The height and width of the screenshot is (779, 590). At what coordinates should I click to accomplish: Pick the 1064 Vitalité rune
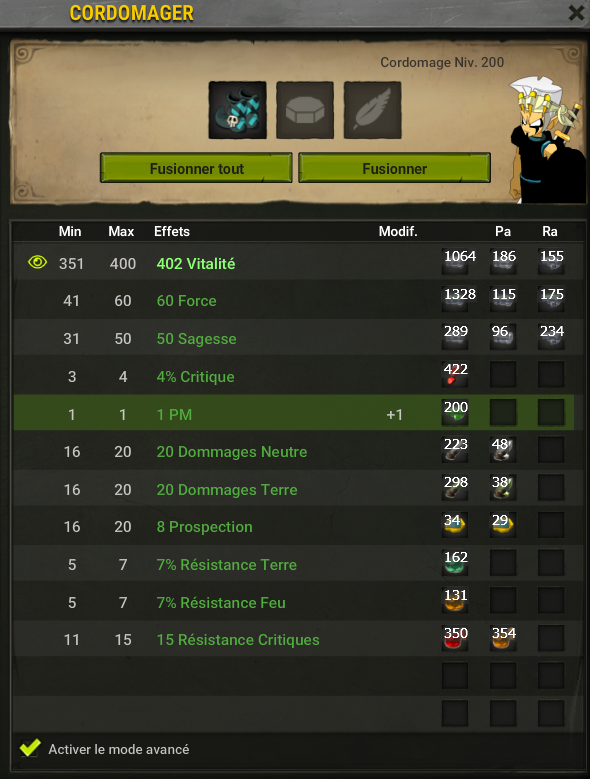point(455,261)
